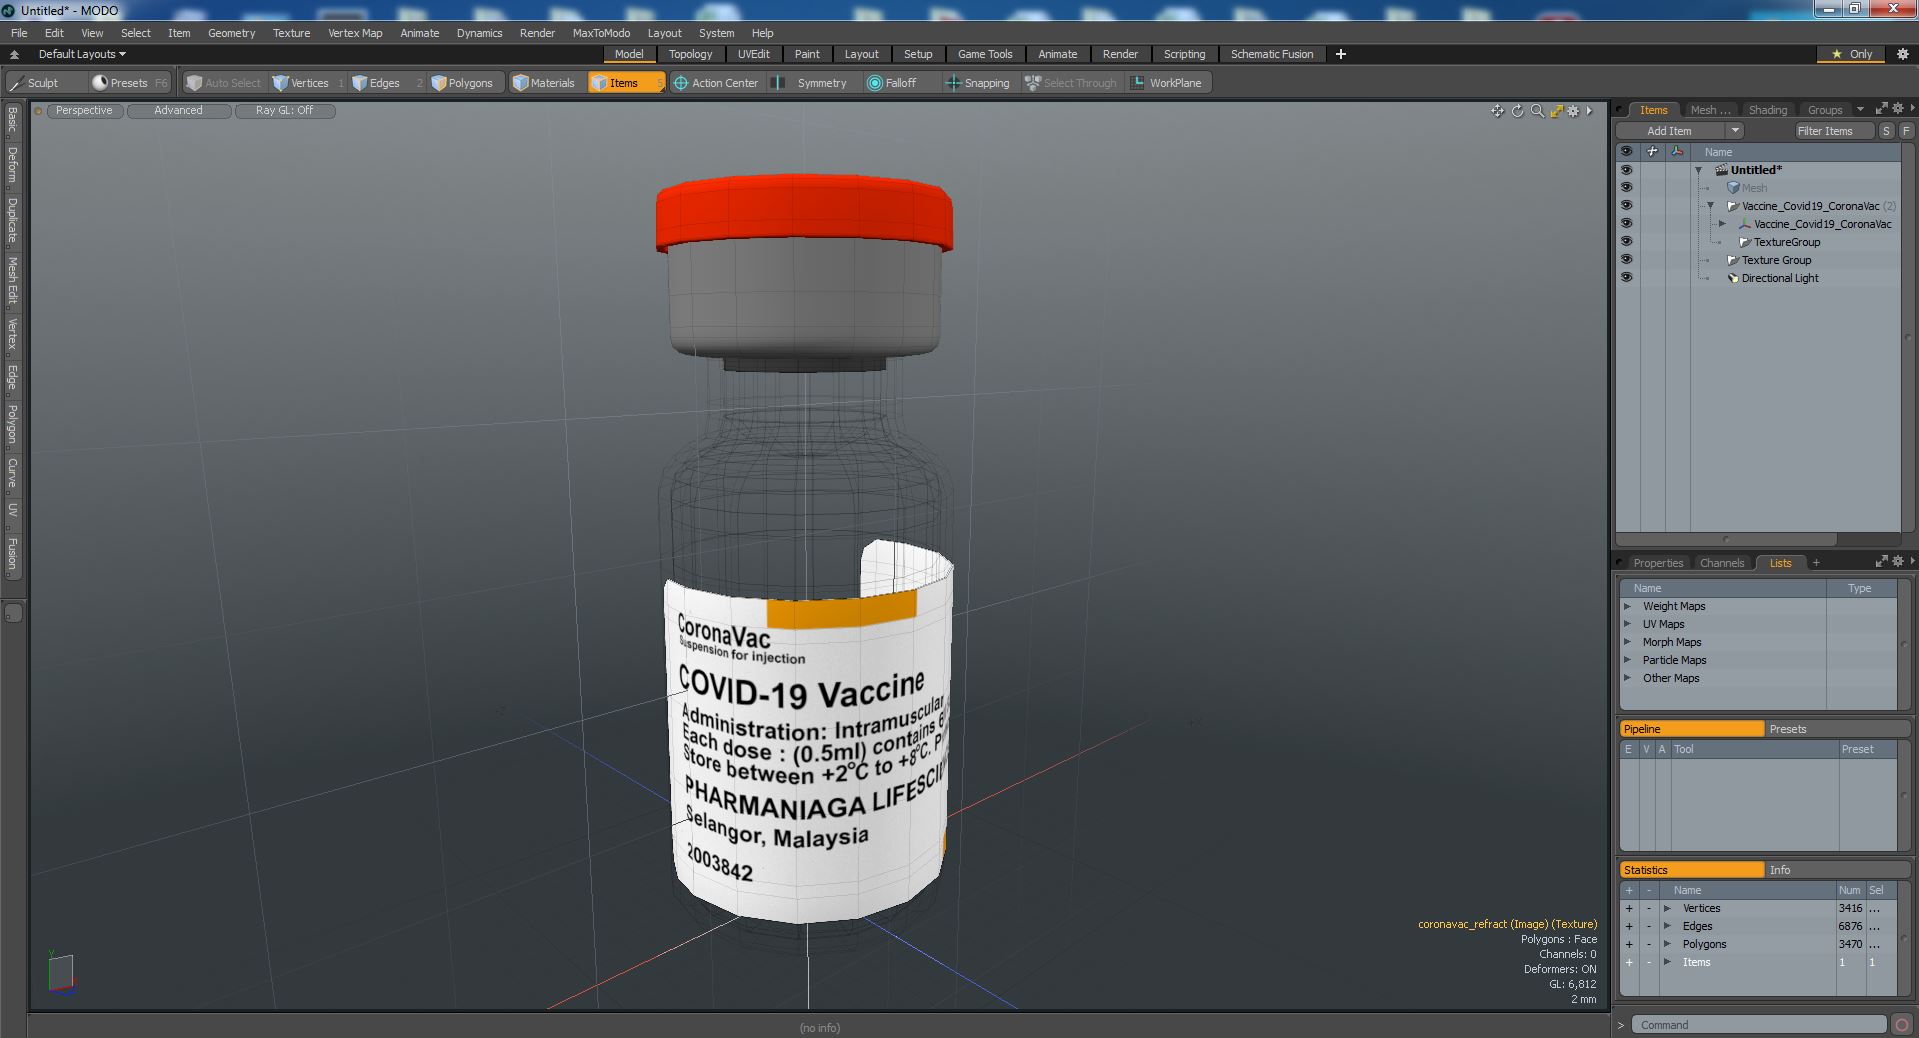Click the record button beside Command field
The image size is (1919, 1038).
coord(1902,1025)
